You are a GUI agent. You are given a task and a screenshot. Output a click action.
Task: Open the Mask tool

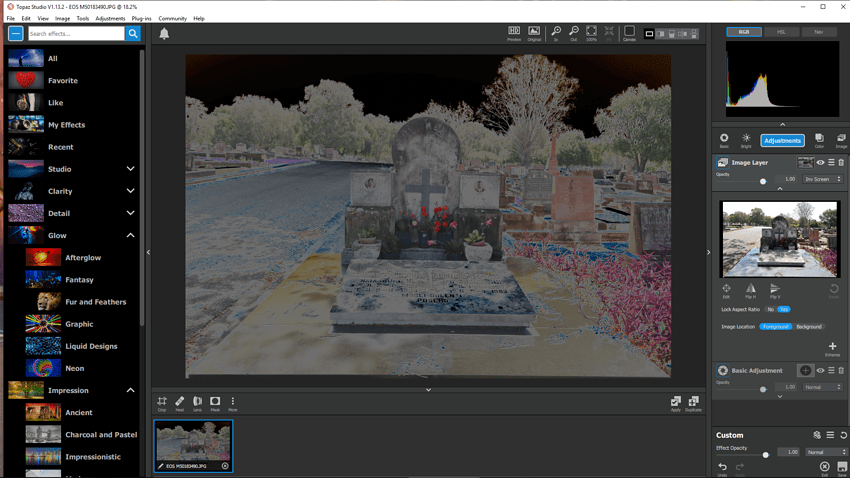pos(215,402)
